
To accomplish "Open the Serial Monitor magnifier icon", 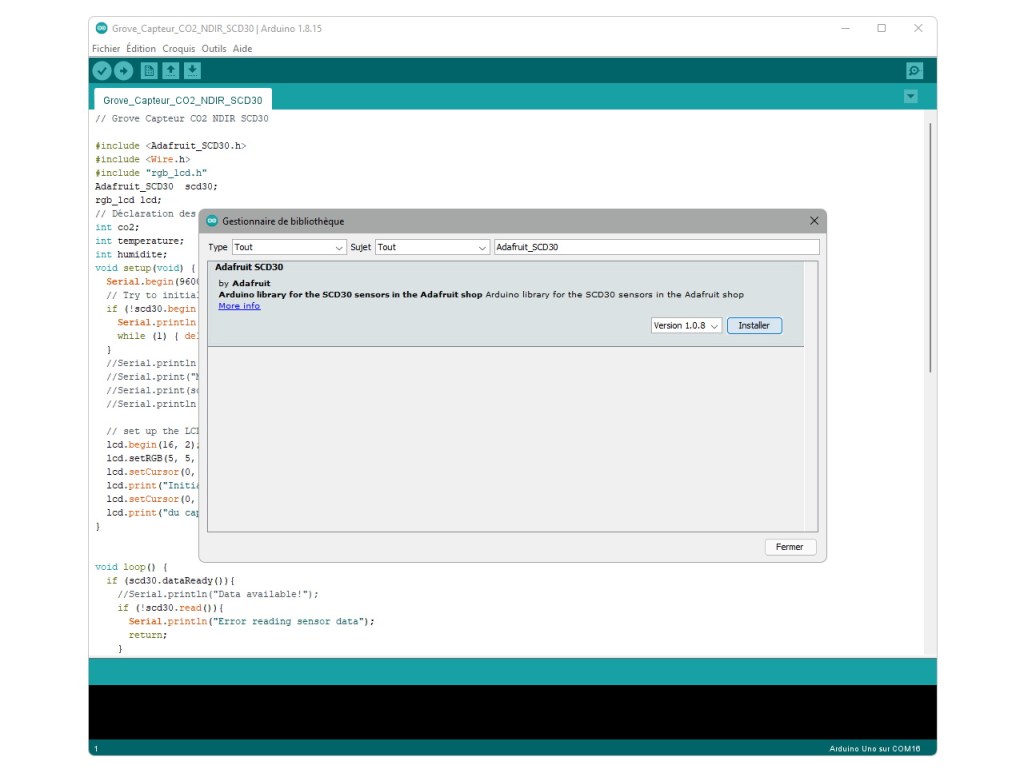I will [913, 71].
